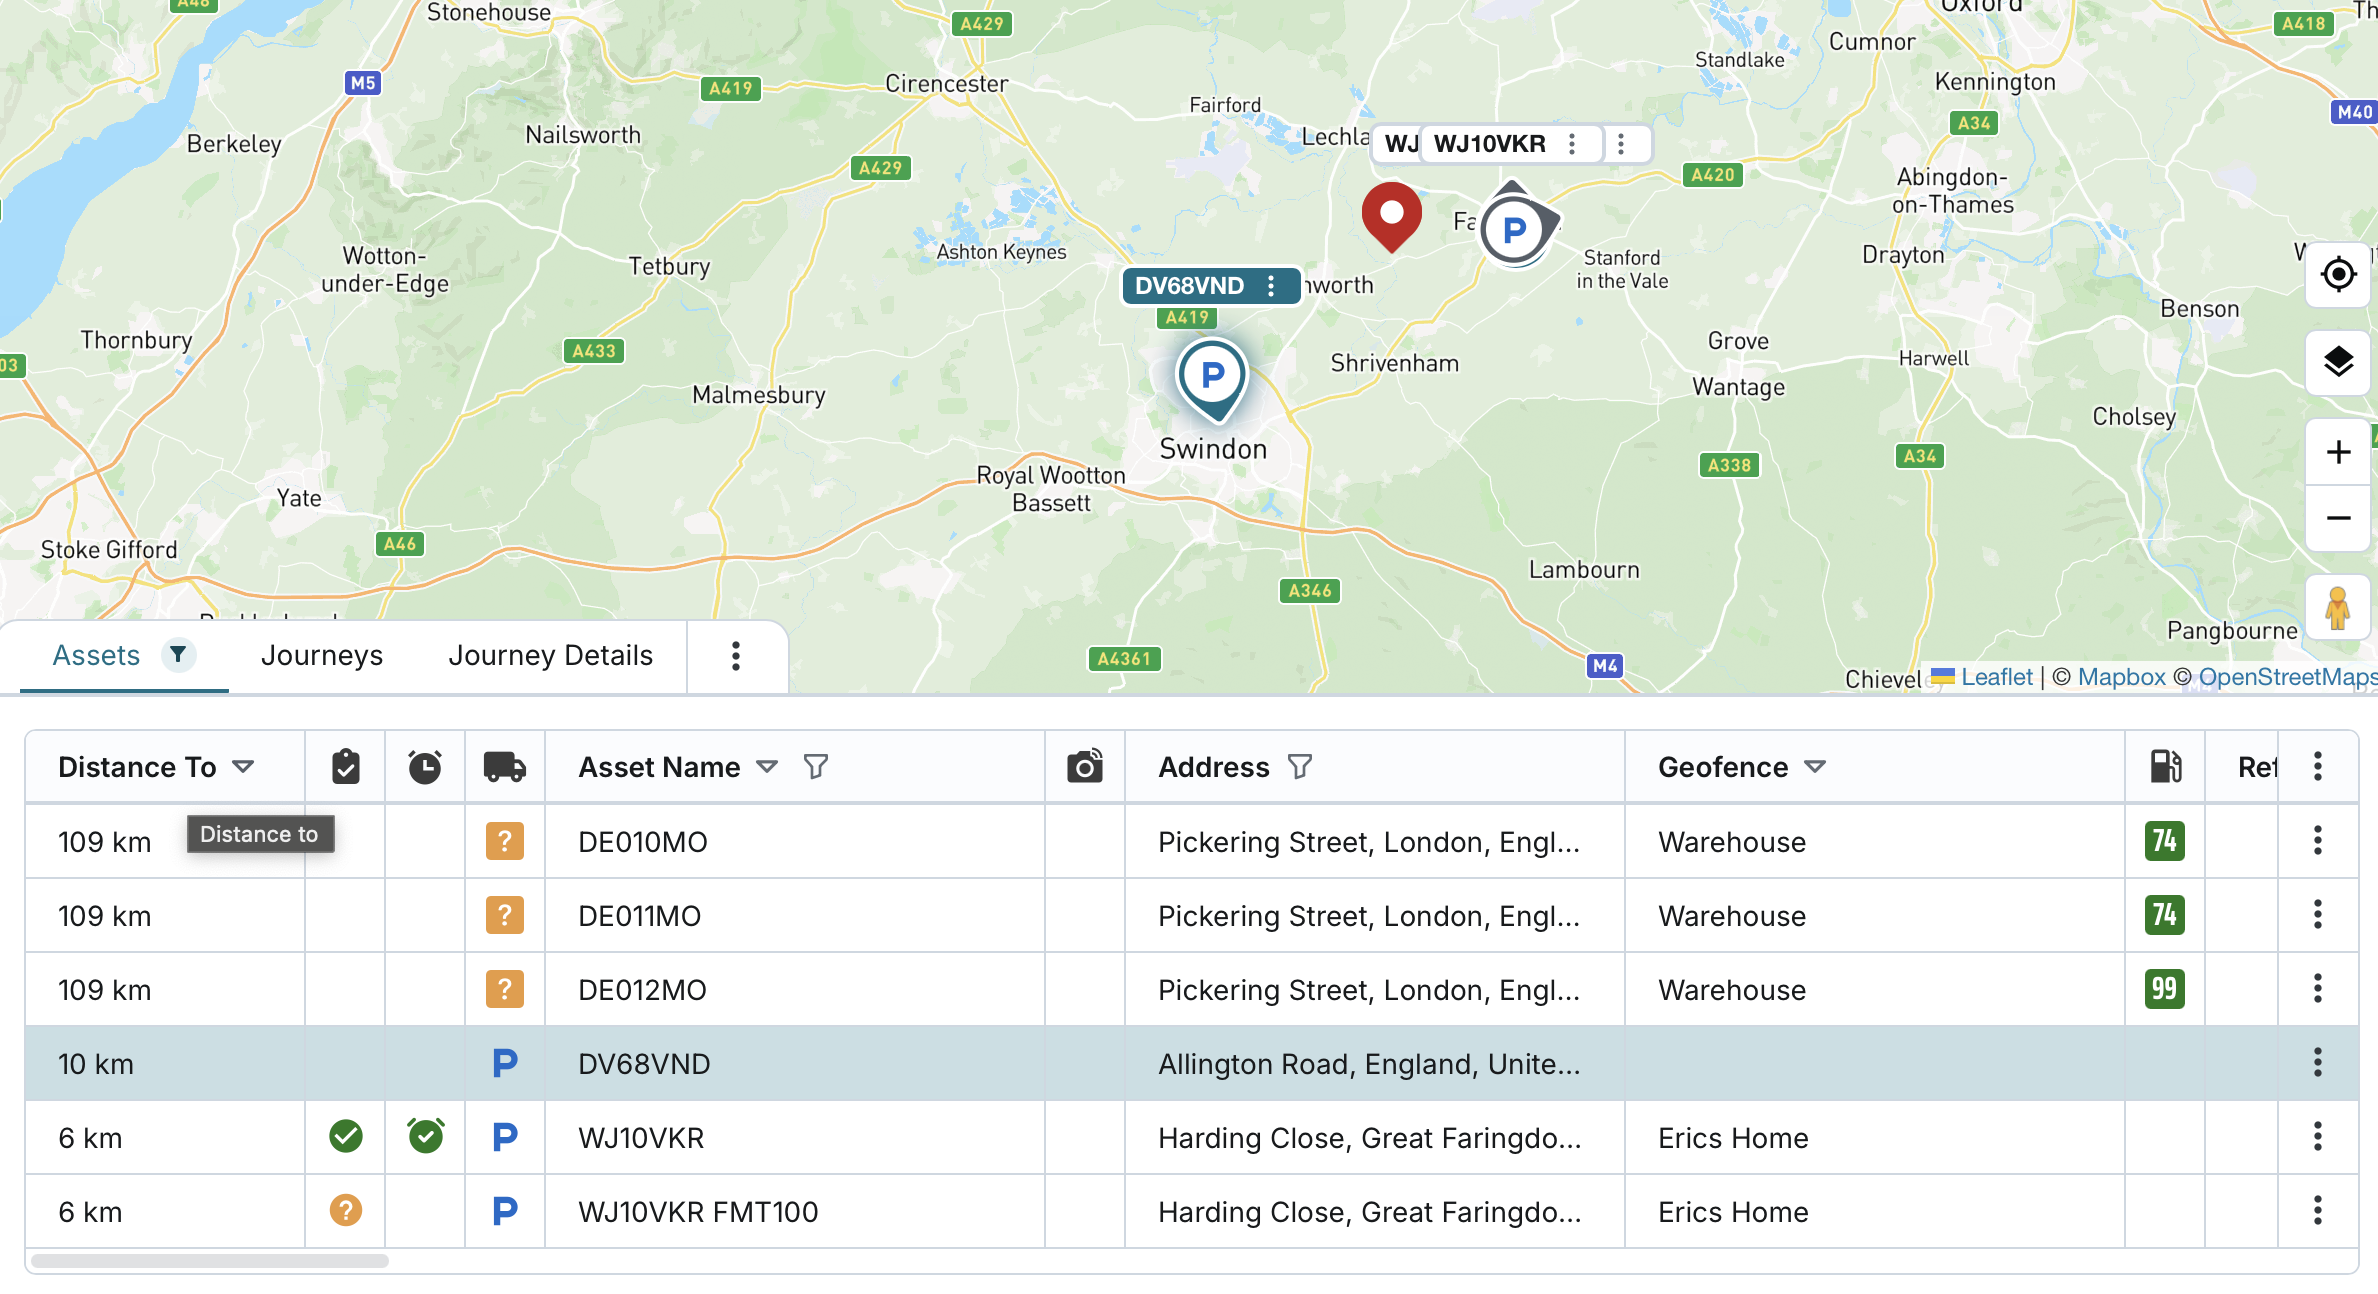Toggle the Assets tab filter icon
This screenshot has height=1294, width=2378.
[x=178, y=655]
